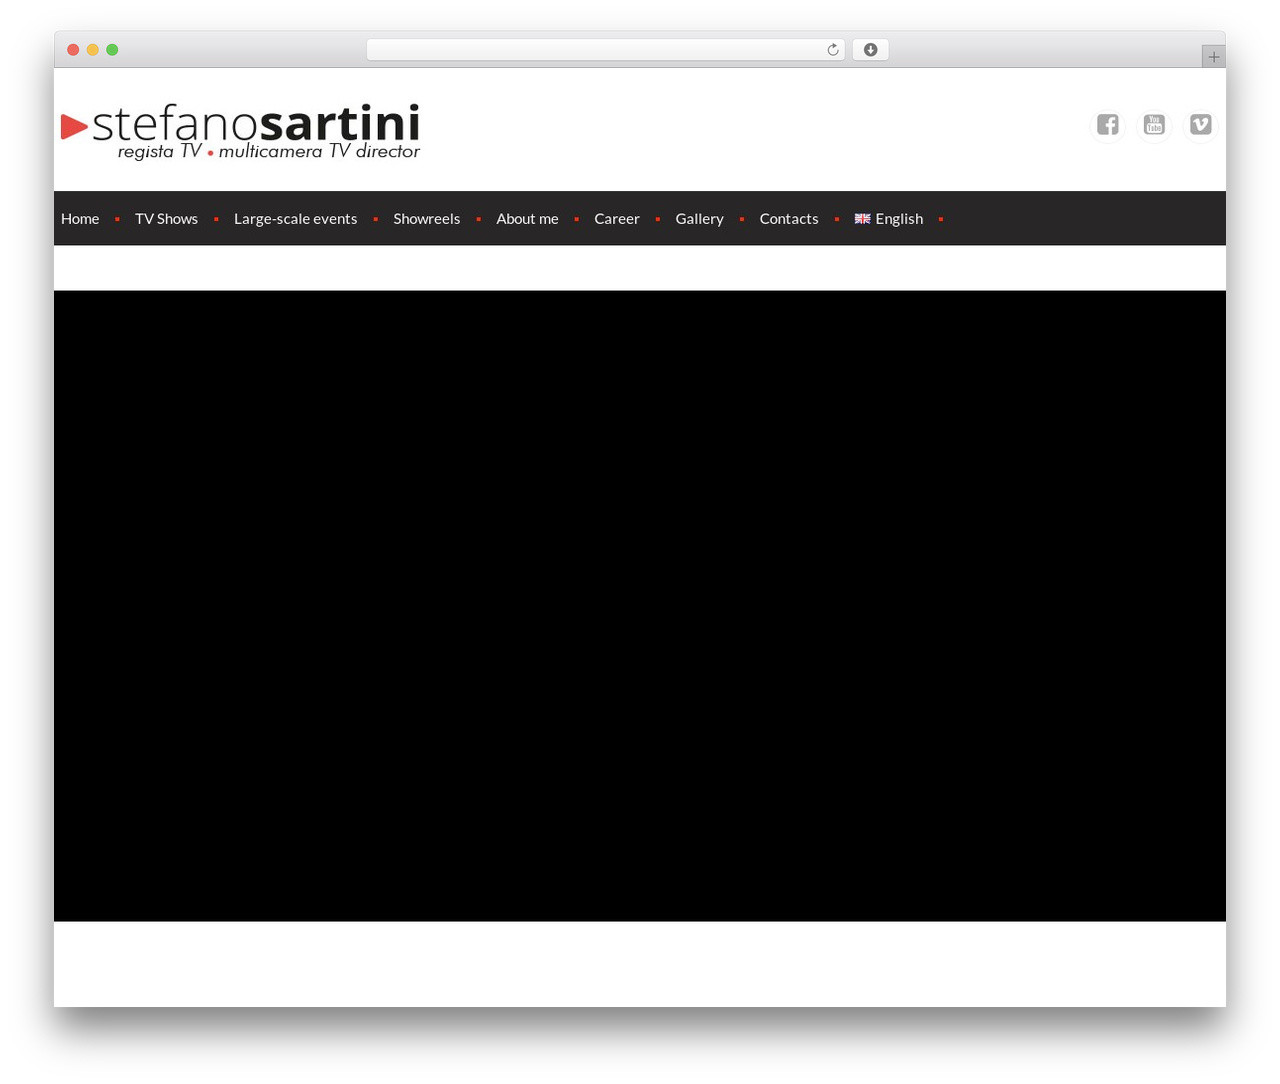Click the black video player area
The height and width of the screenshot is (1084, 1280).
[x=640, y=606]
